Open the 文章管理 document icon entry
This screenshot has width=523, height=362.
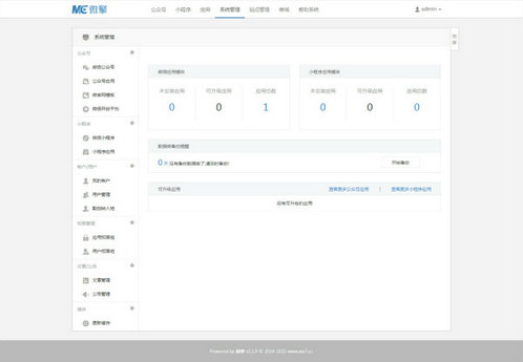[x=86, y=280]
